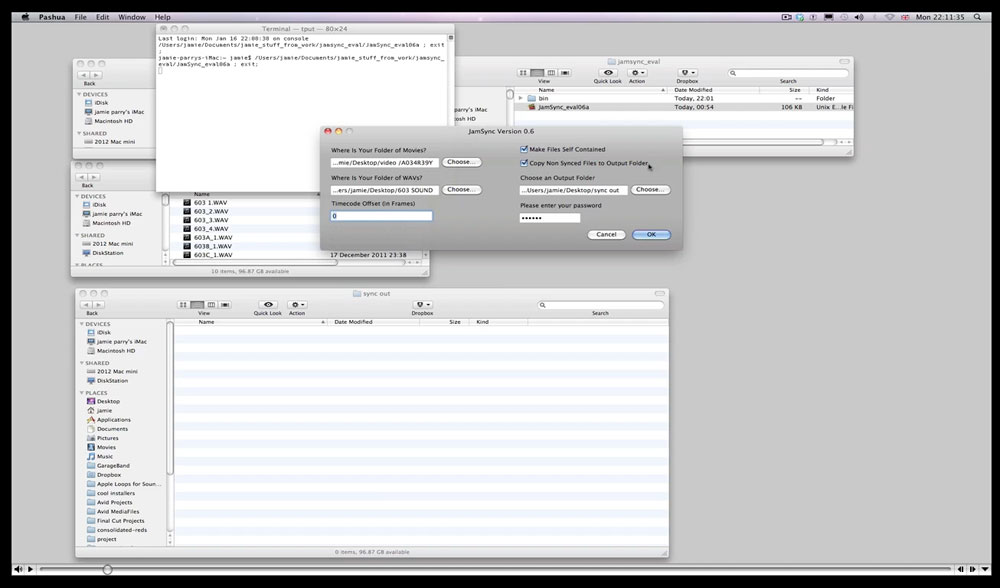The height and width of the screenshot is (588, 1000).
Task: Open the Edit menu
Action: click(x=103, y=17)
